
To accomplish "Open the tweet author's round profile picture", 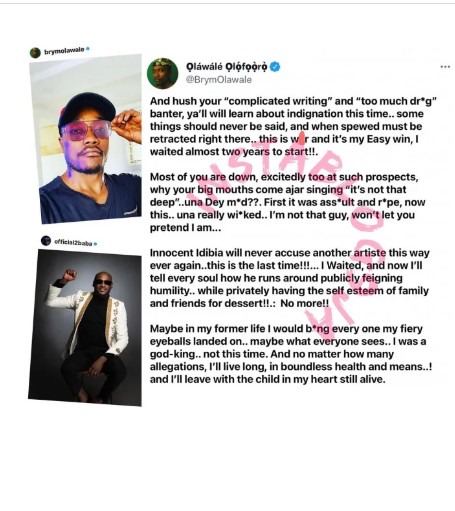I will click(163, 73).
